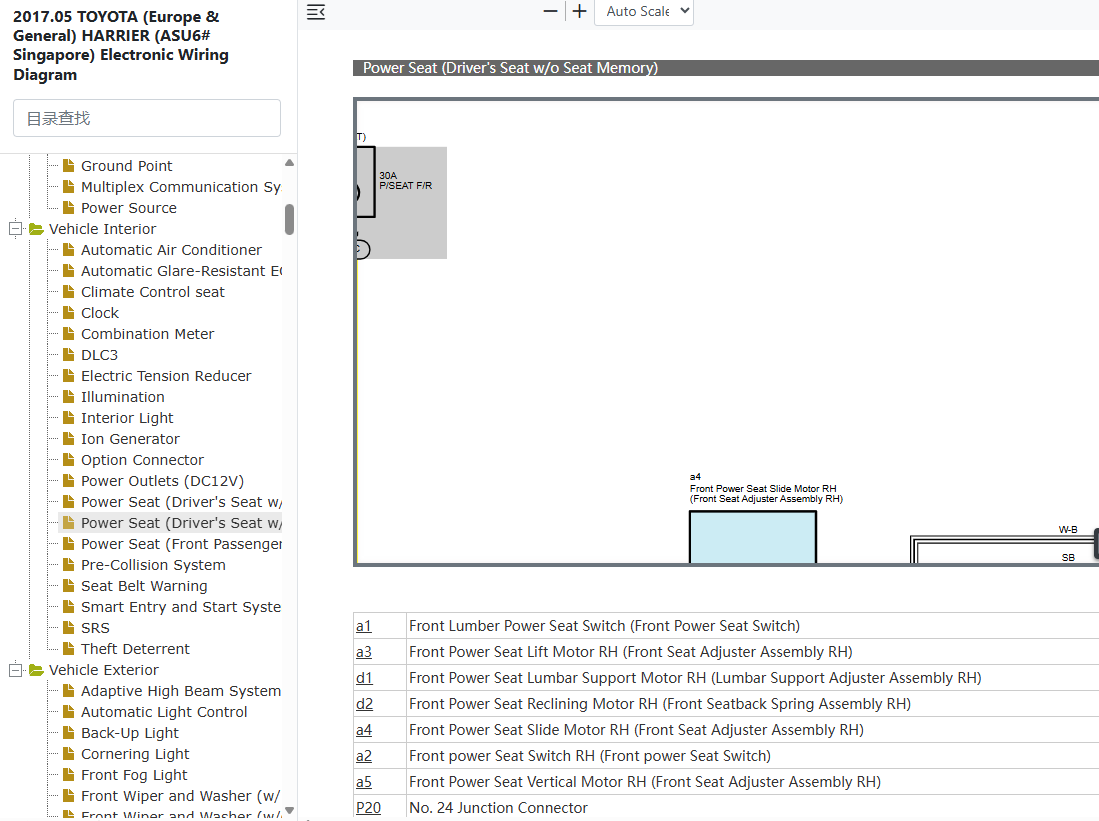Zoom out with the minus icon

click(550, 11)
